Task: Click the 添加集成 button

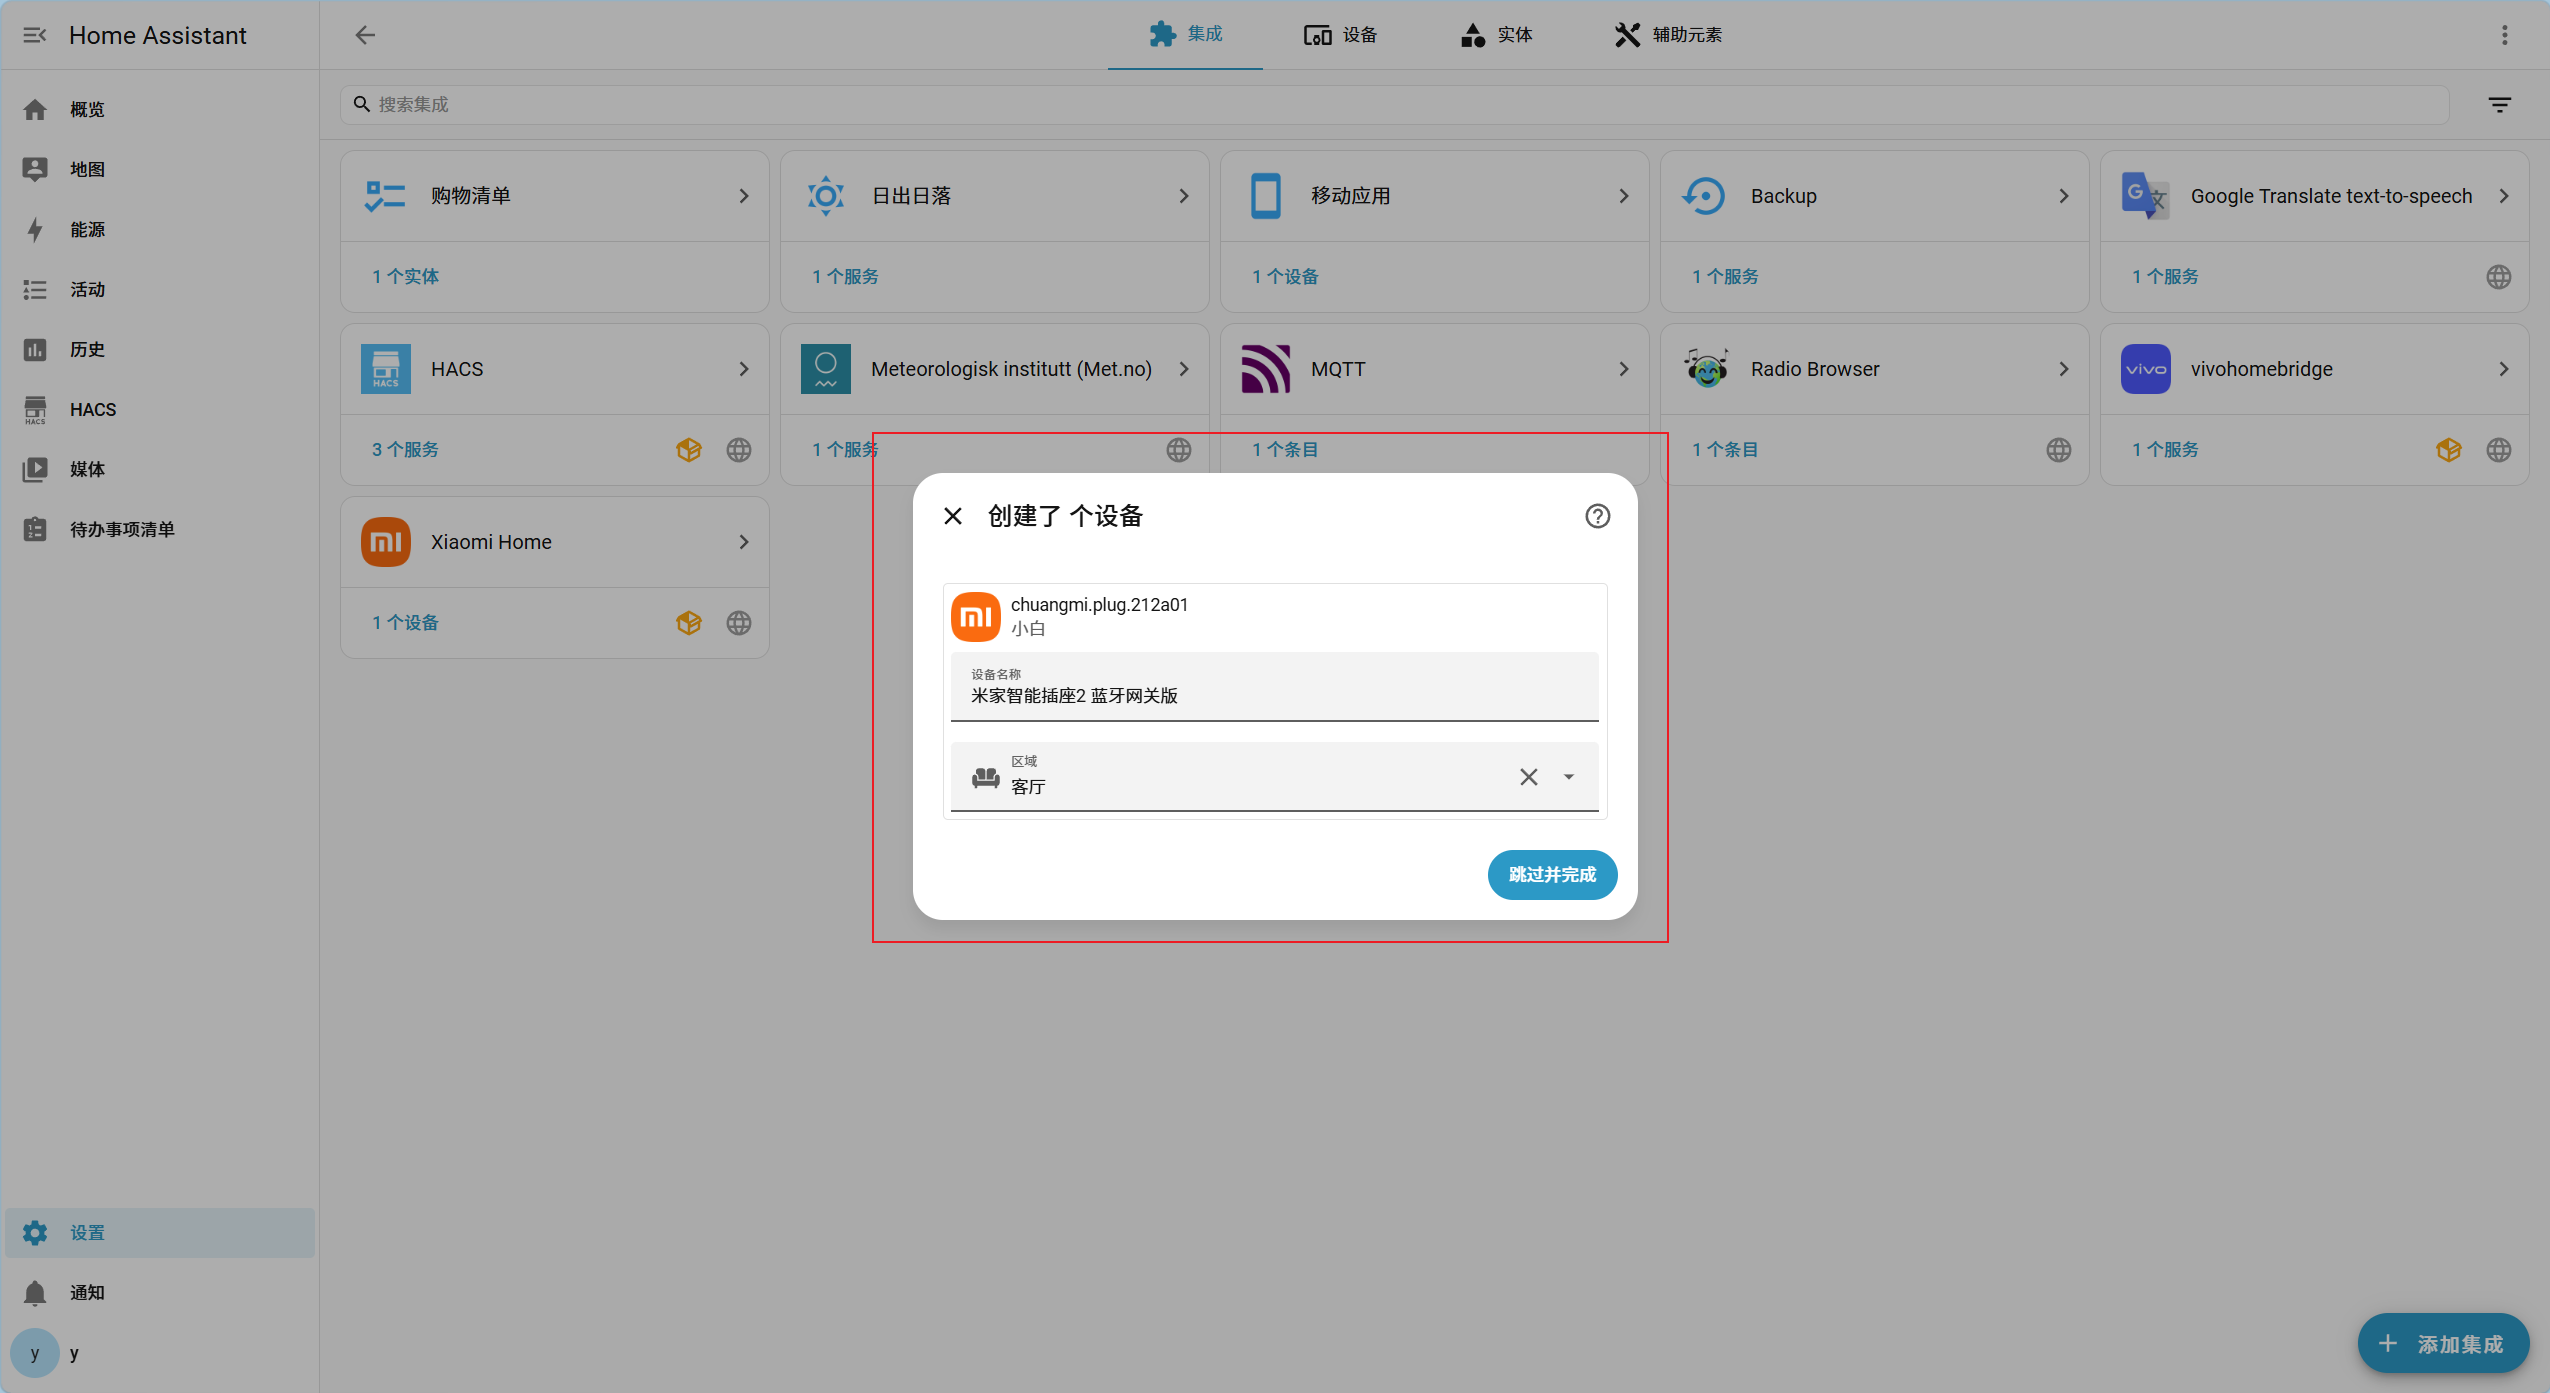Action: click(2441, 1343)
